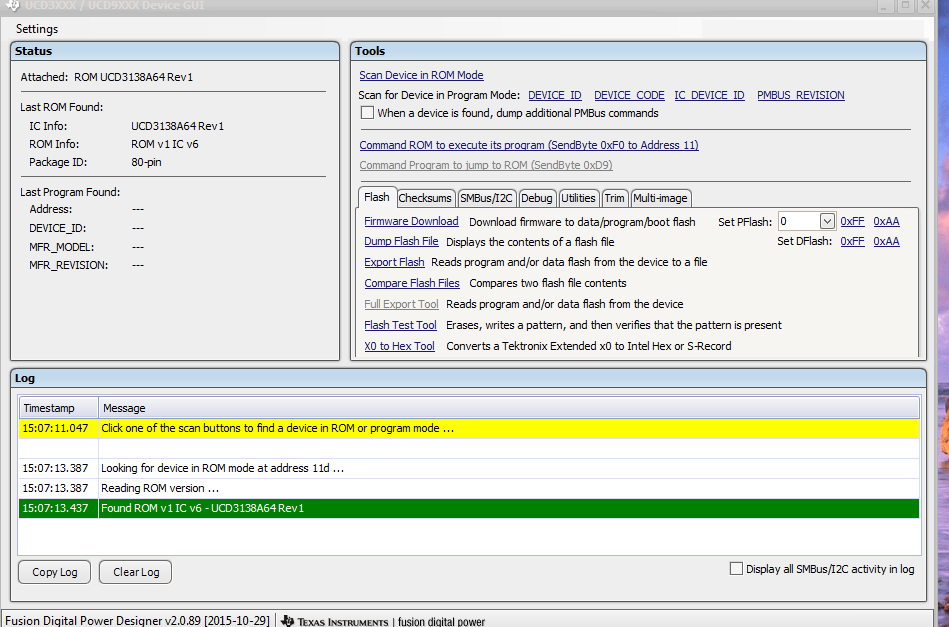The height and width of the screenshot is (627, 949).
Task: Switch to the Trim tab
Action: tap(614, 198)
